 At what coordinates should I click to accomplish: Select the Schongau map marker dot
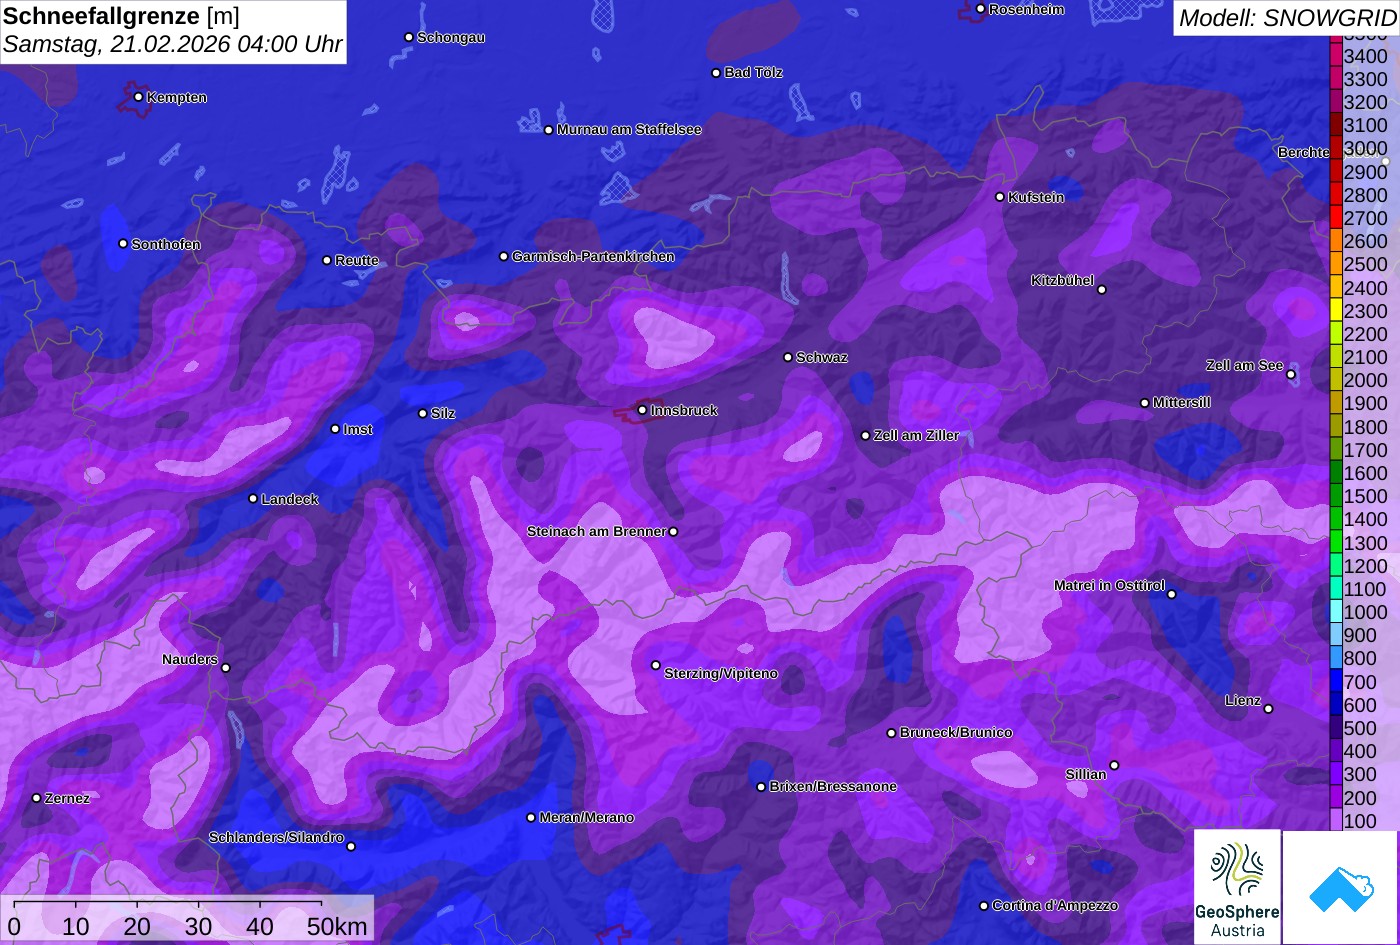pos(409,37)
